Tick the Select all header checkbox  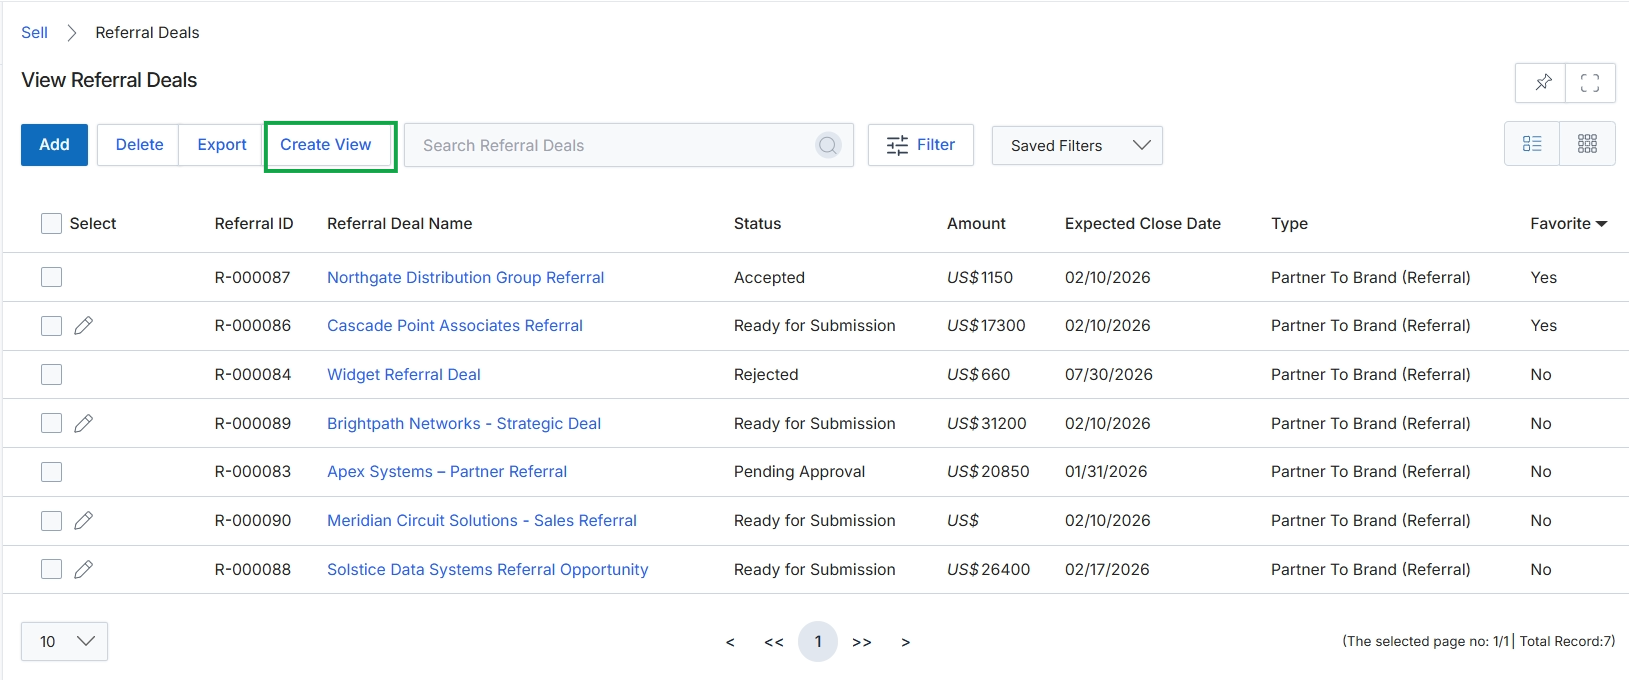tap(51, 223)
